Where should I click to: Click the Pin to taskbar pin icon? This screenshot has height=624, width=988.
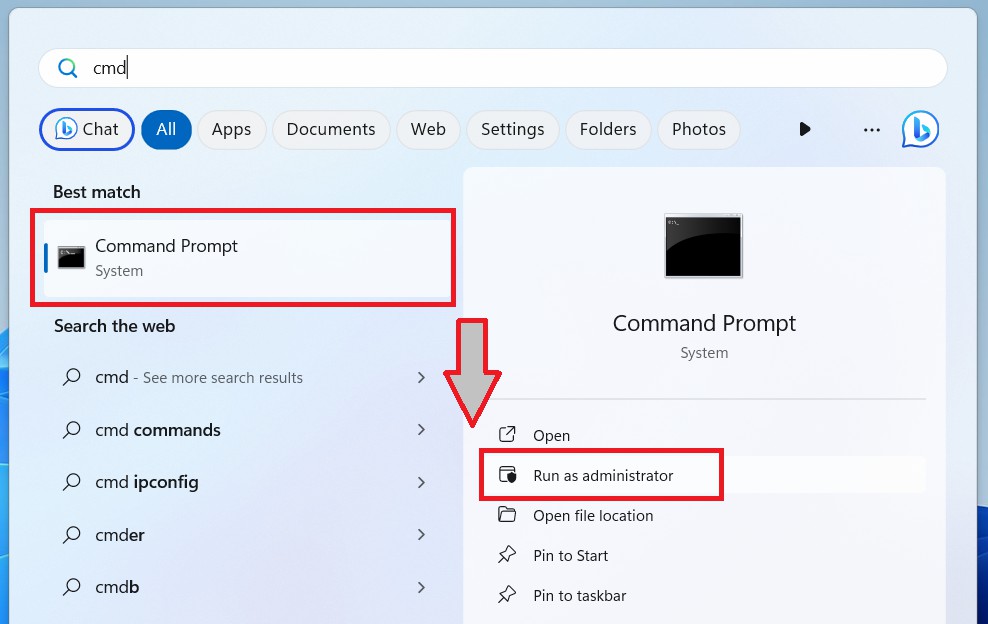pyautogui.click(x=507, y=595)
